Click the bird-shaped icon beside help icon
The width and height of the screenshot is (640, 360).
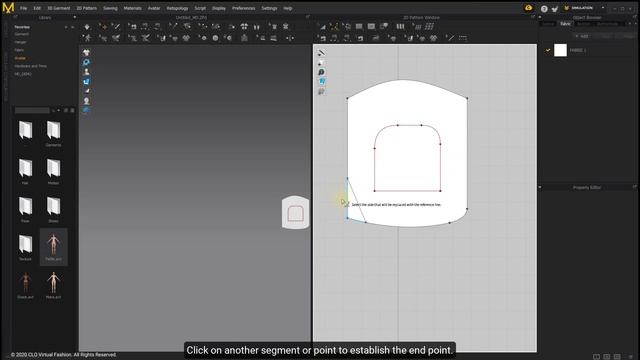[x=555, y=9]
